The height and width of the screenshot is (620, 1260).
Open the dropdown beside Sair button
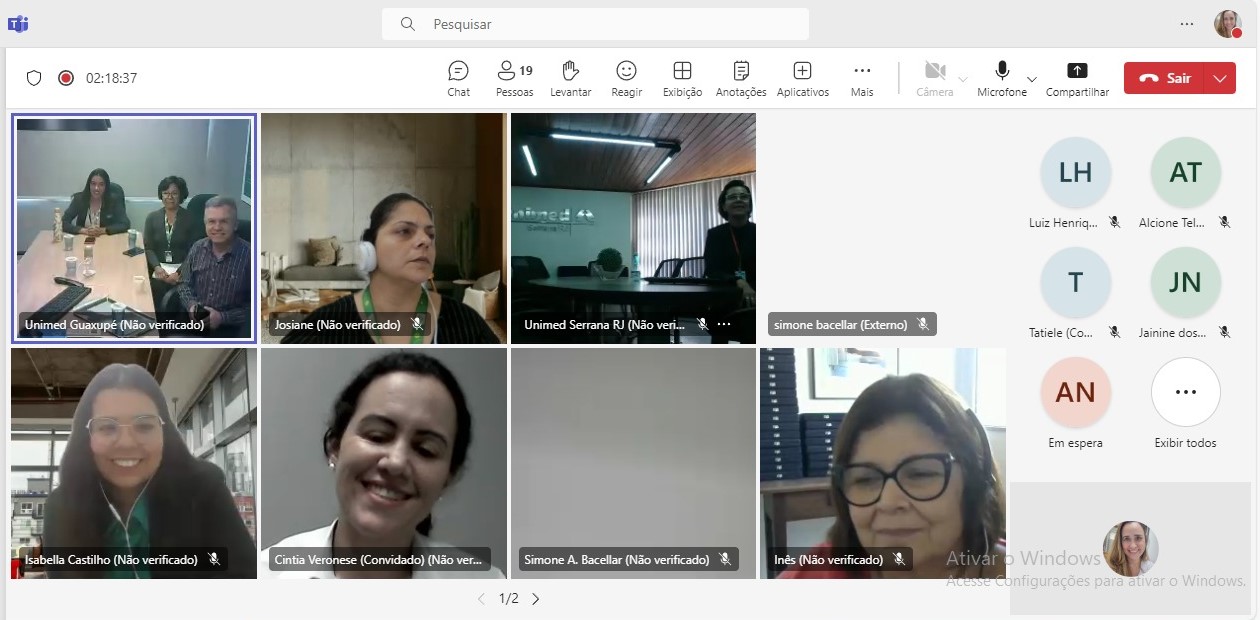point(1219,78)
